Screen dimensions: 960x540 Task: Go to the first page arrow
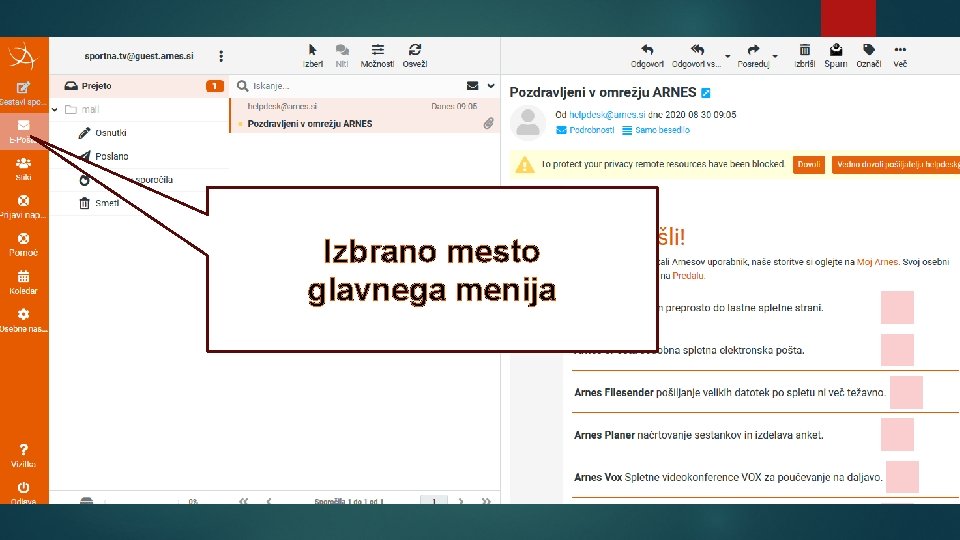tap(244, 501)
